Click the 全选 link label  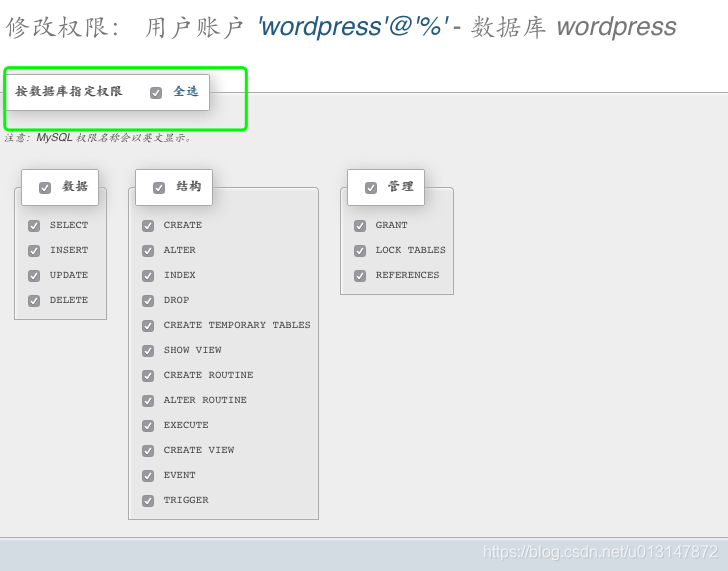coord(186,91)
